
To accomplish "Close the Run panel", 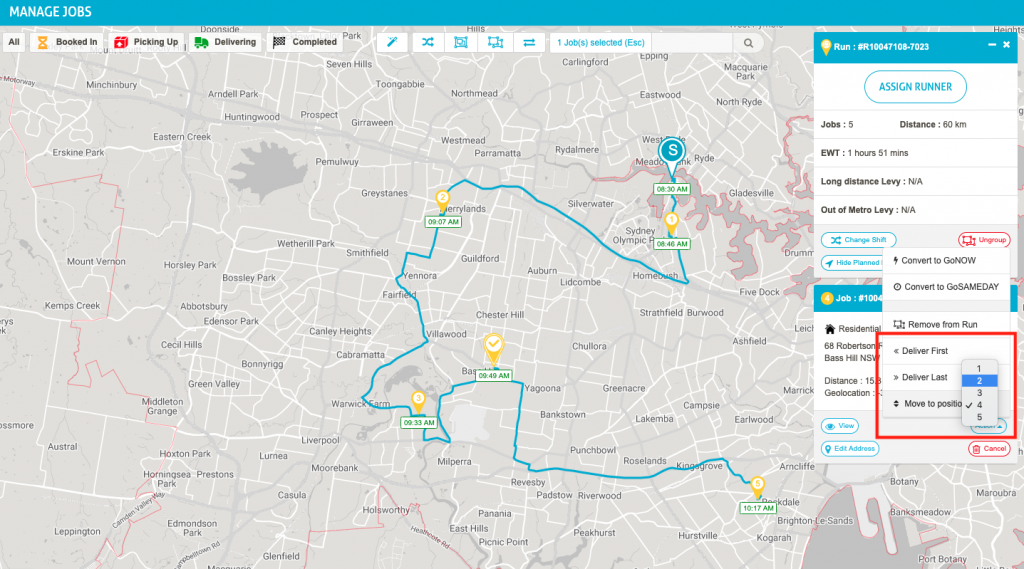I will click(x=1006, y=44).
